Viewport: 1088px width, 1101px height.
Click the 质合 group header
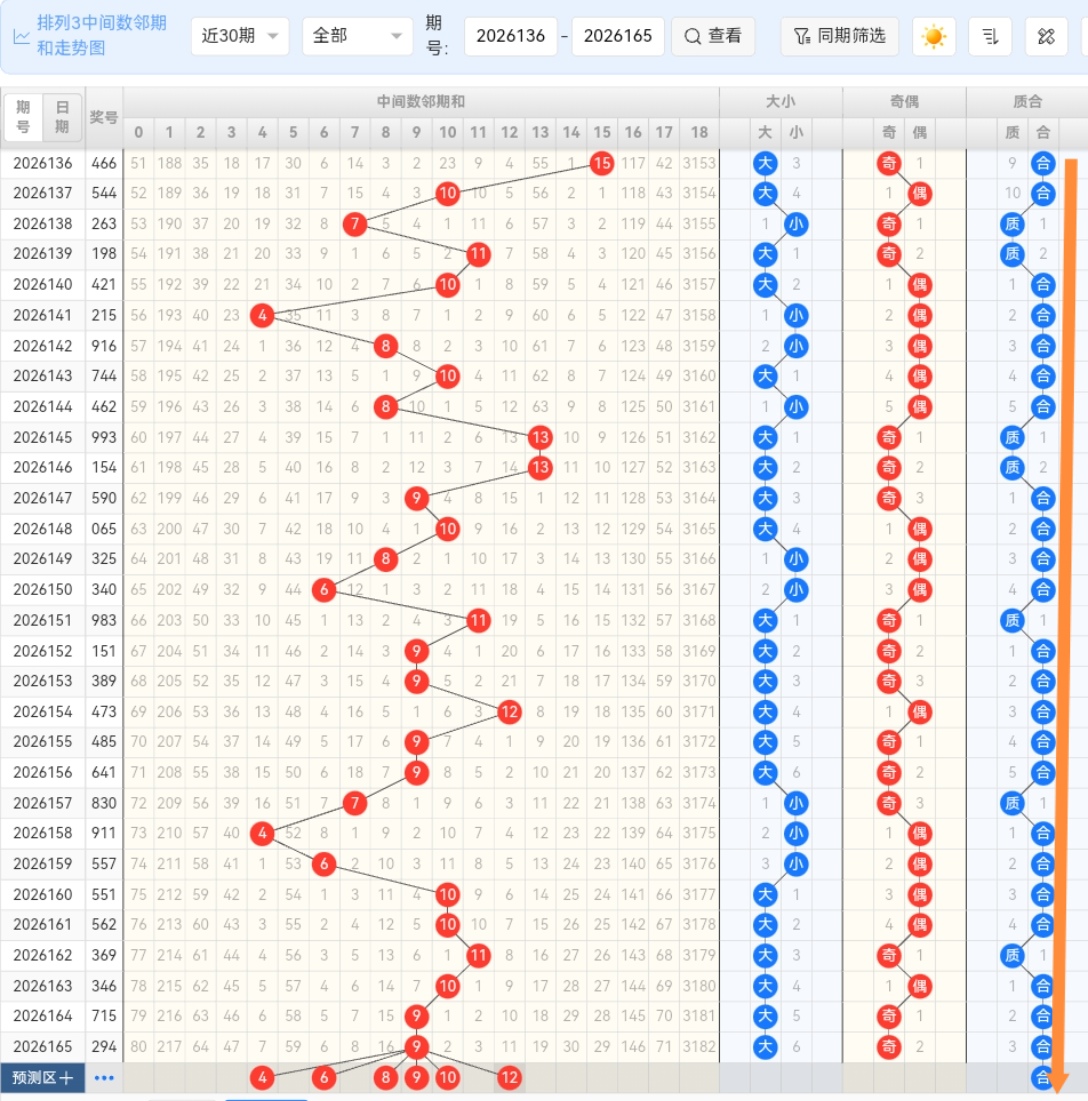tap(1027, 102)
